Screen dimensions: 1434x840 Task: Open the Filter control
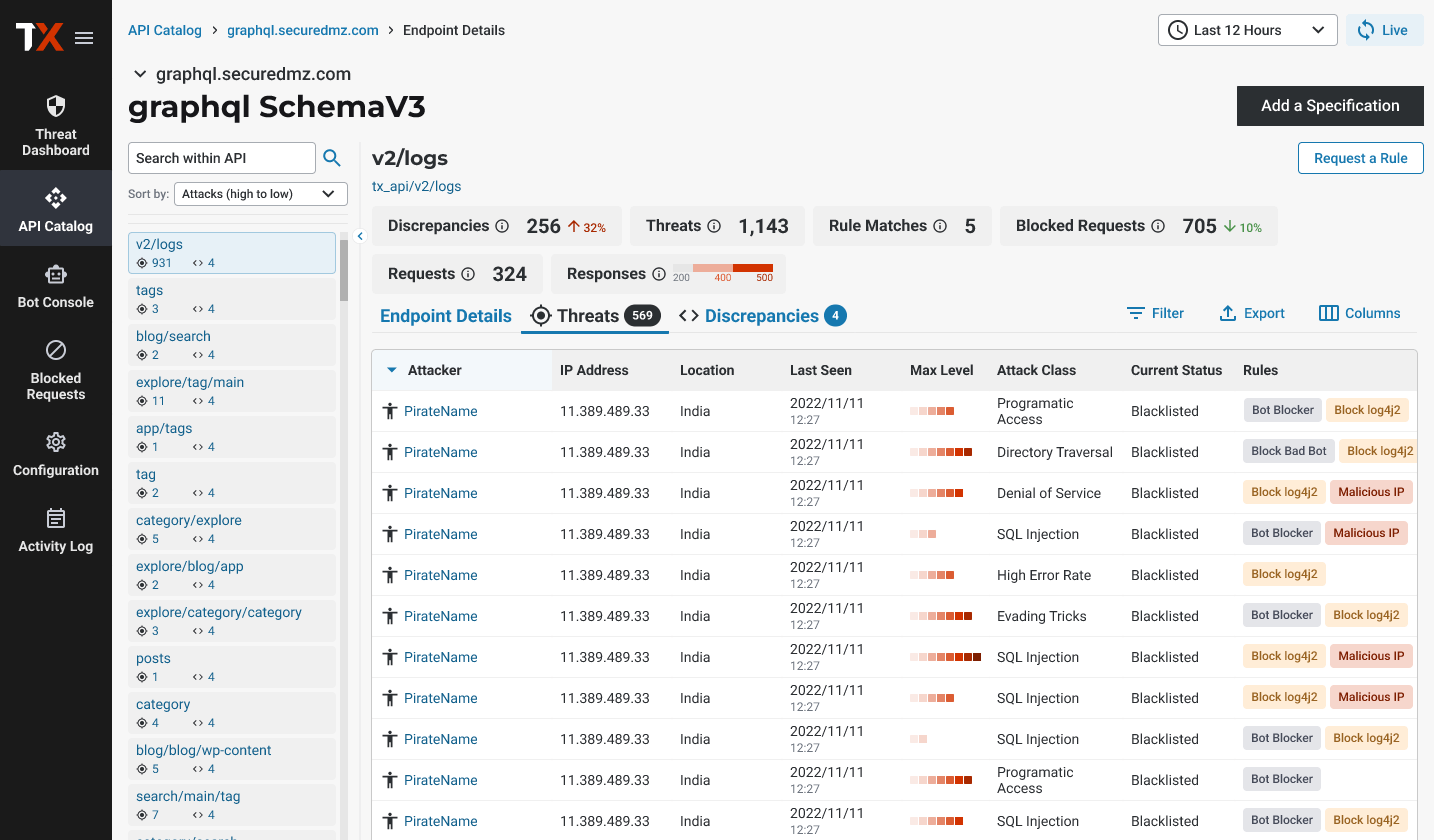(x=1155, y=313)
